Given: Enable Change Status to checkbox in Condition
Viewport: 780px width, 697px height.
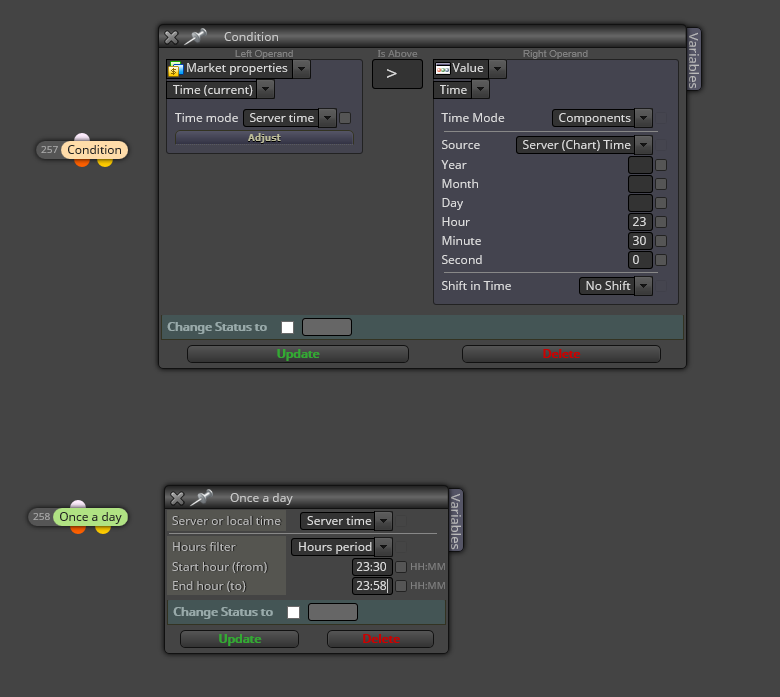Looking at the screenshot, I should (x=287, y=327).
